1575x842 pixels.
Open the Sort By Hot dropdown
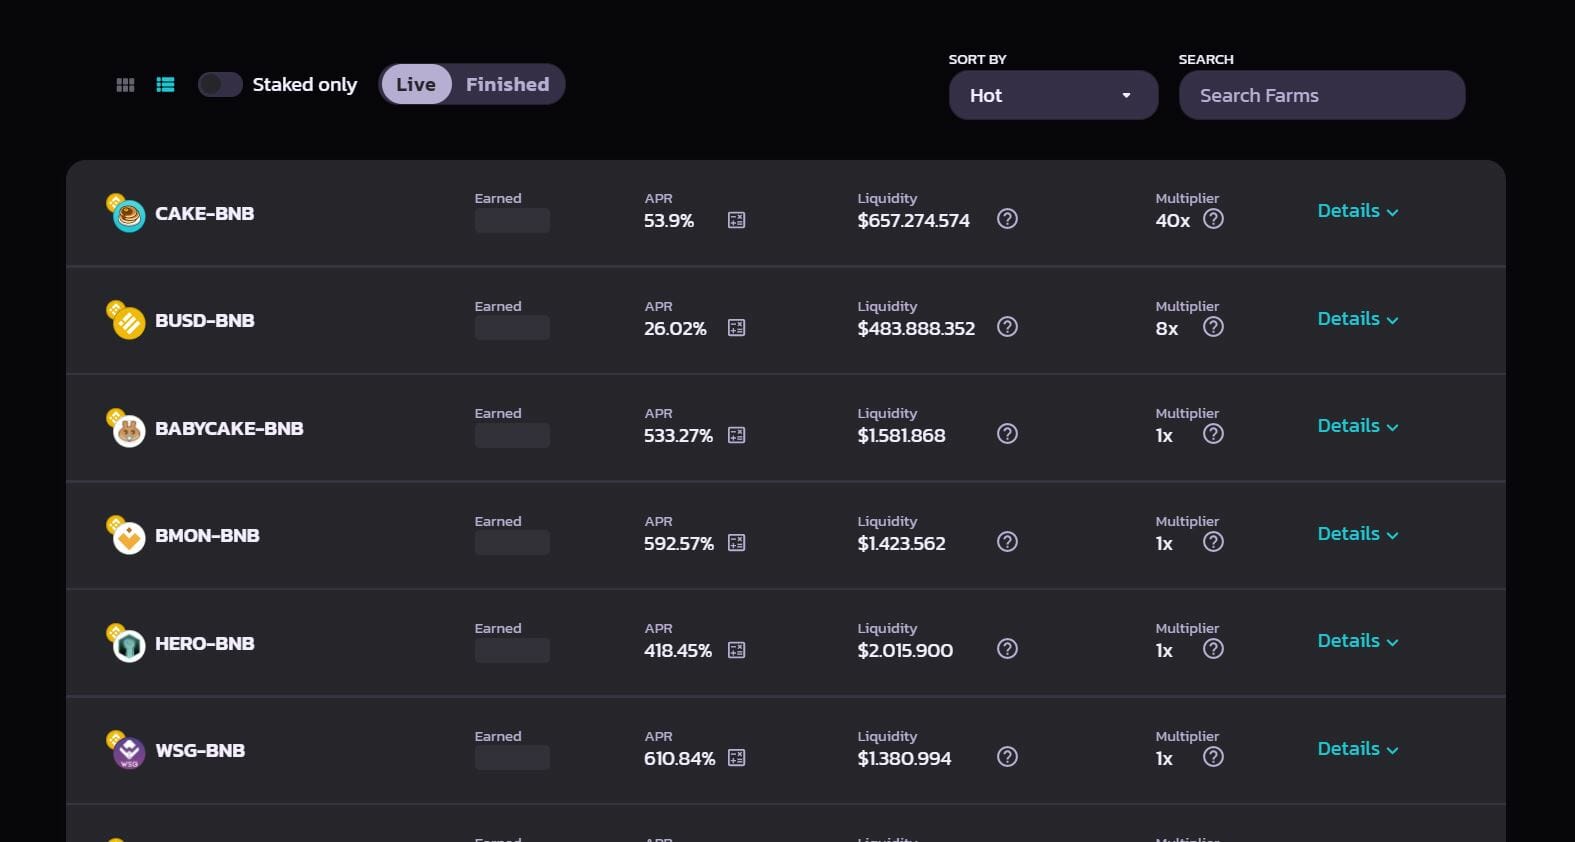coord(1053,95)
